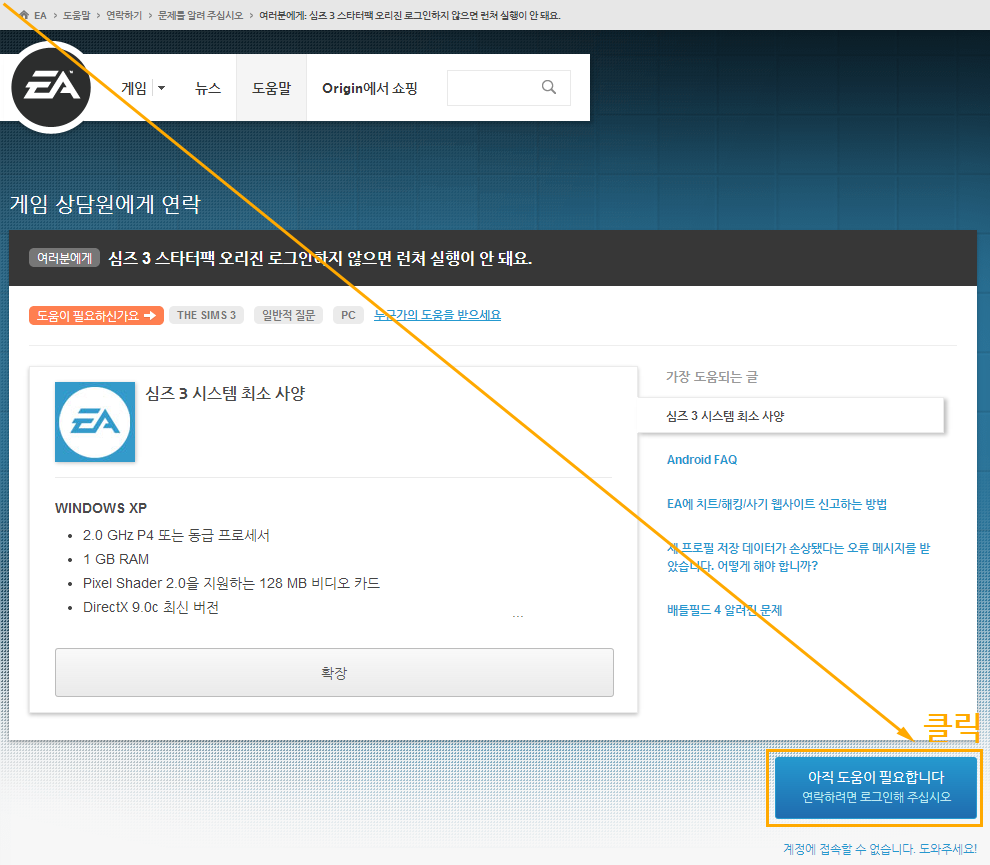
Task: Click the DirectX 9.0c 최신 버전 item
Action: tap(151, 607)
